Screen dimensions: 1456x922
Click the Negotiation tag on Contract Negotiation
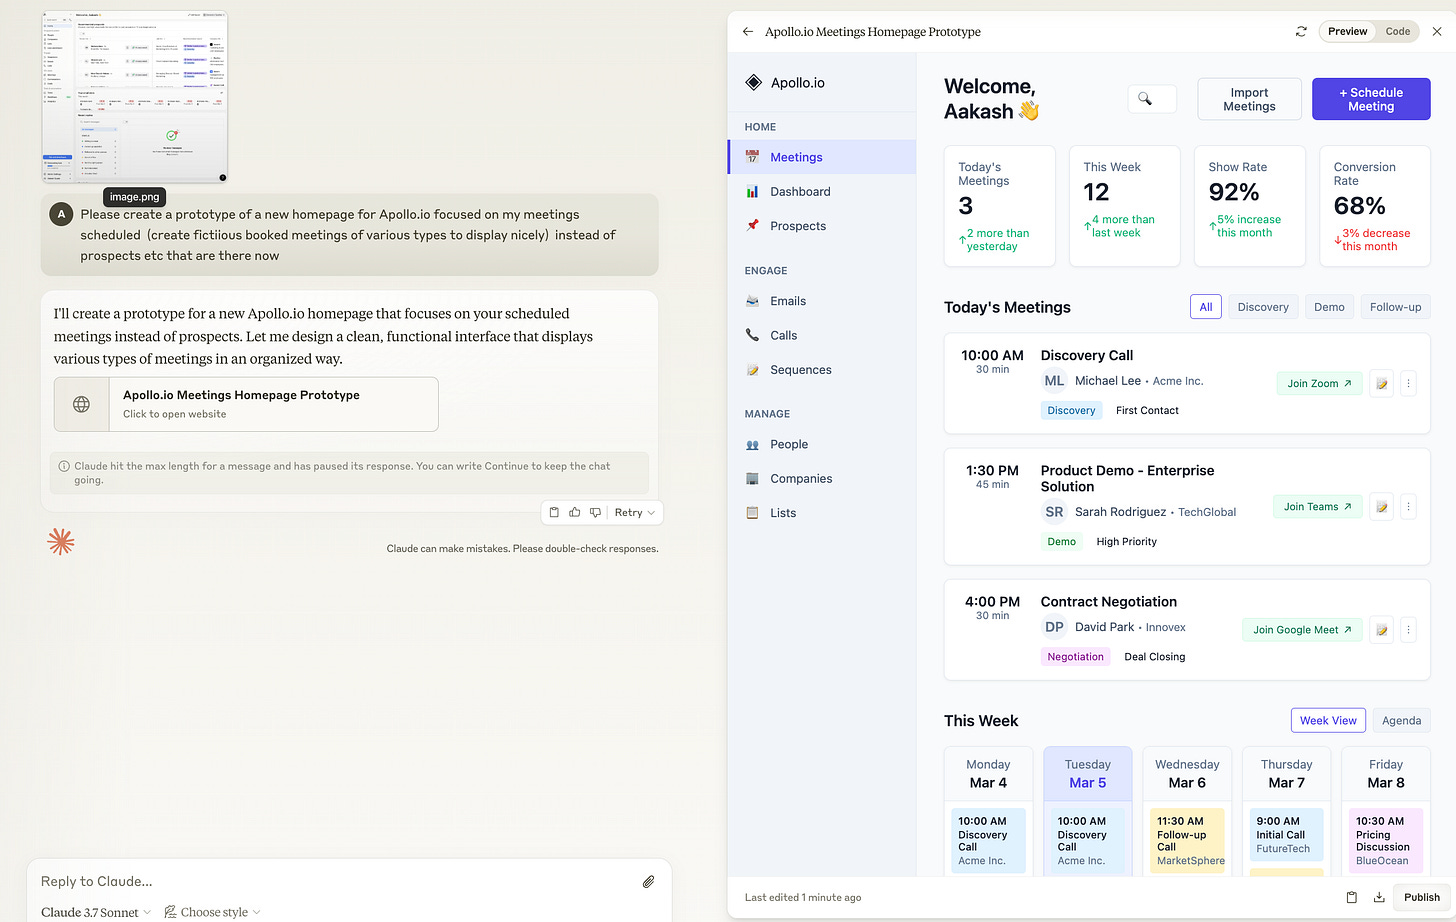[x=1075, y=657]
